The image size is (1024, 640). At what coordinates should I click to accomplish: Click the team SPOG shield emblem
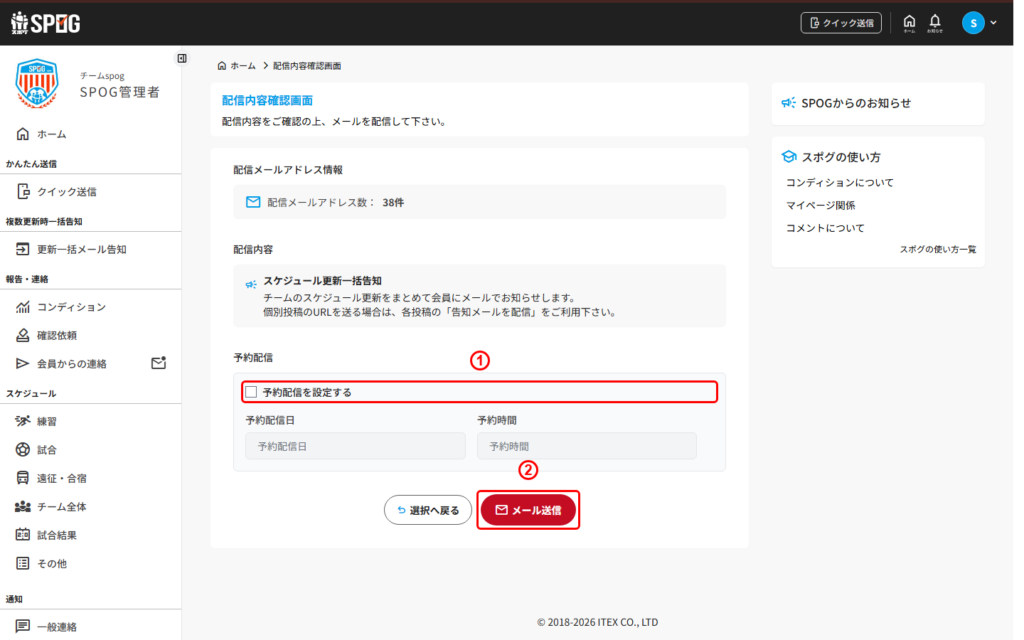click(x=37, y=84)
